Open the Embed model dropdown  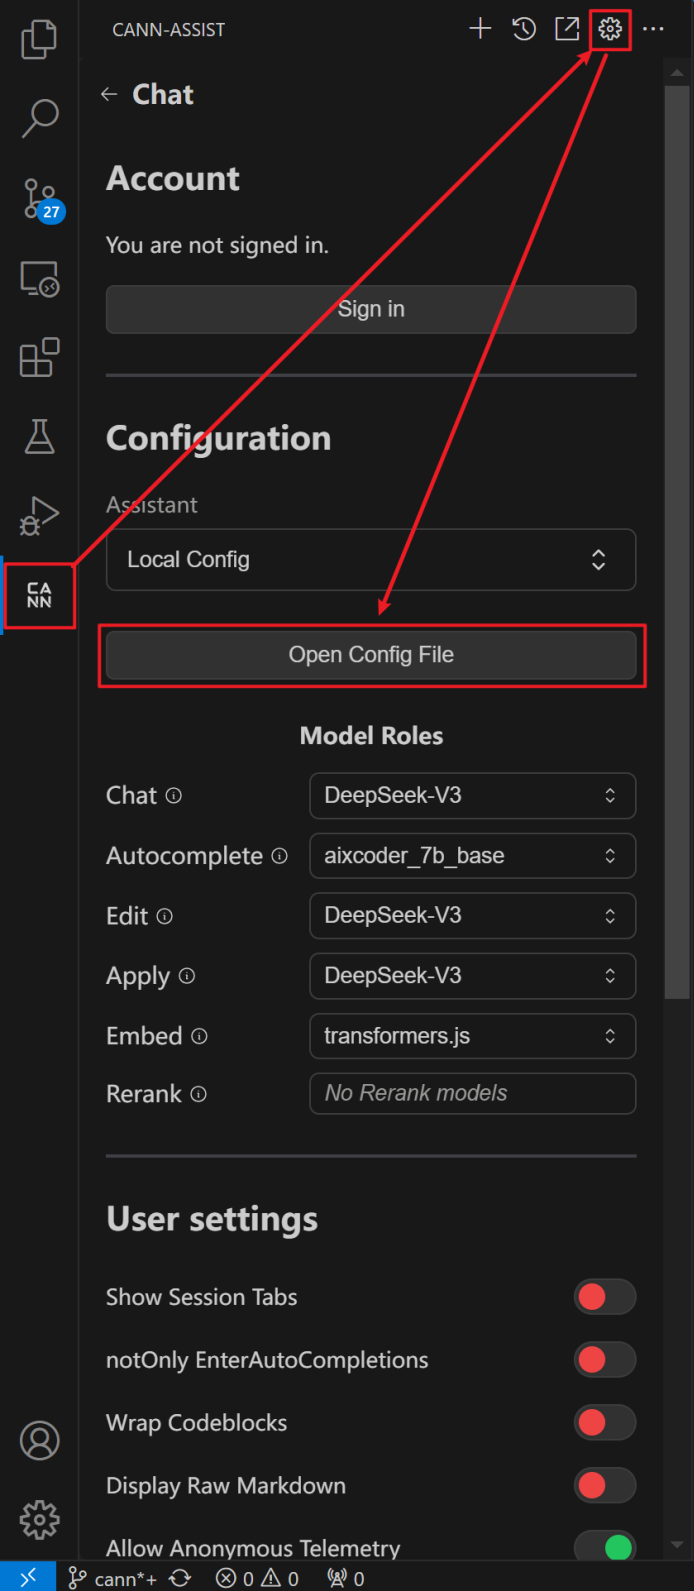(x=472, y=1036)
